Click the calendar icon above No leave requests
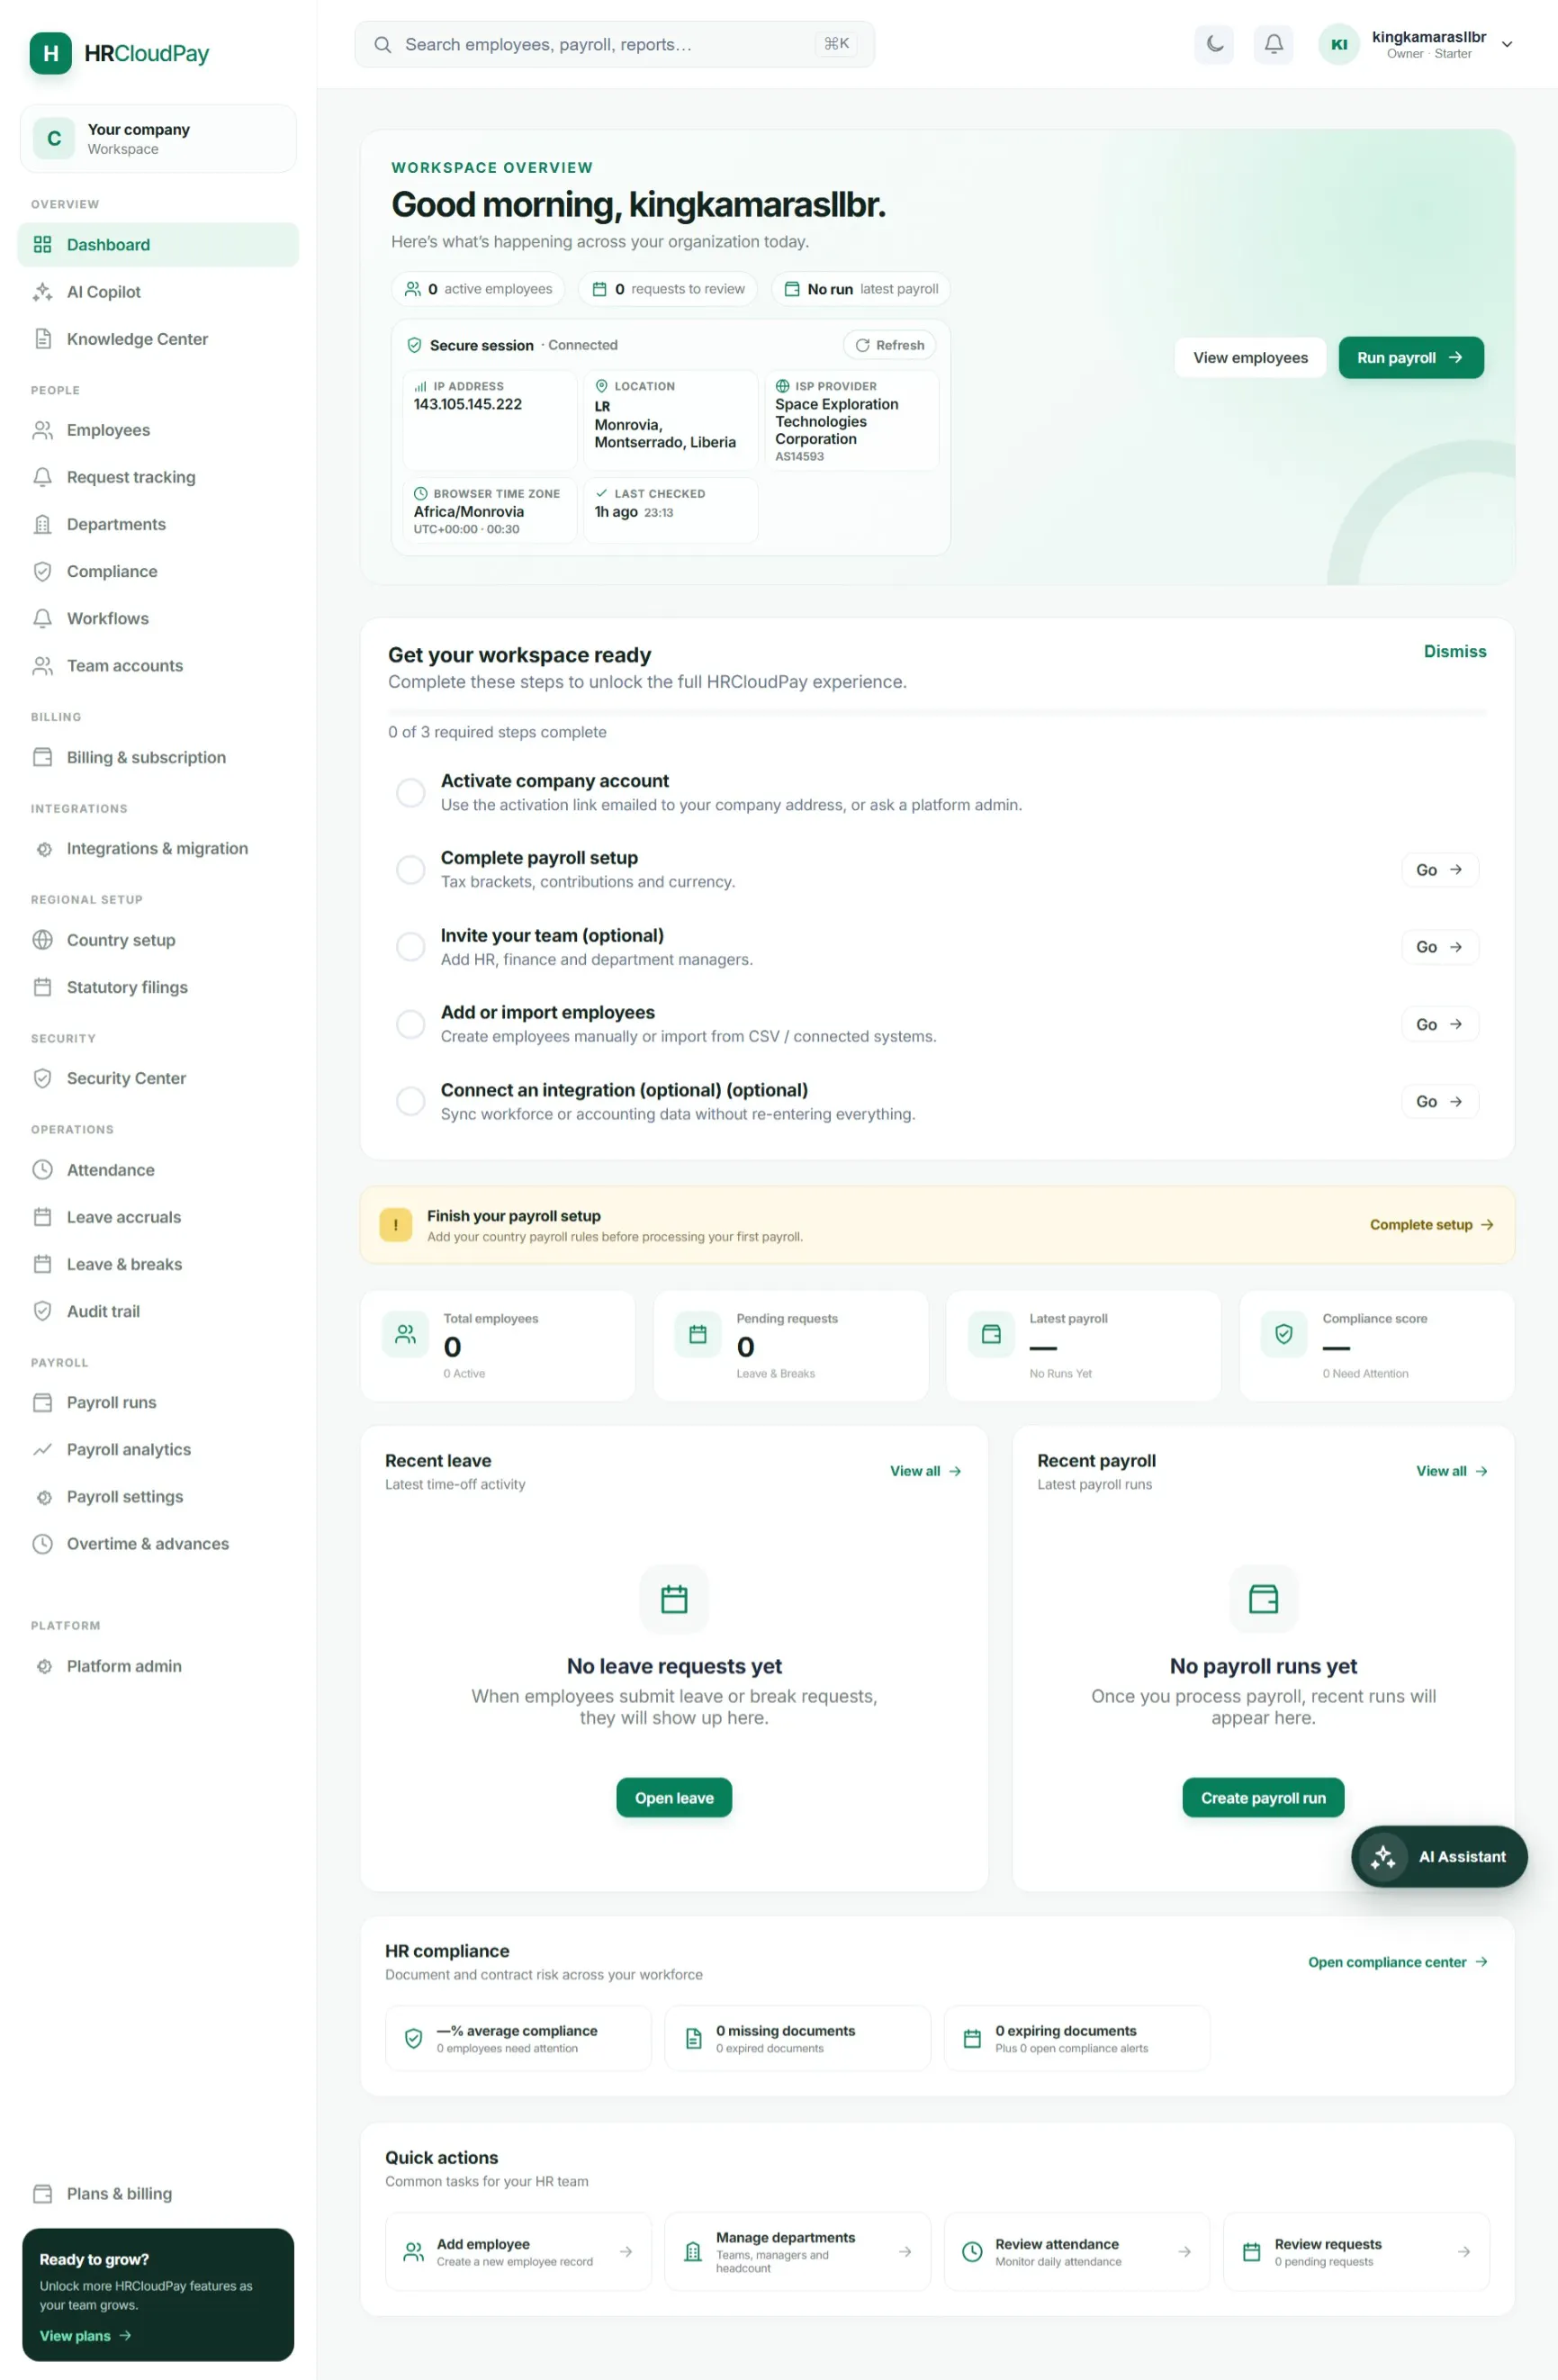1558x2380 pixels. tap(674, 1599)
